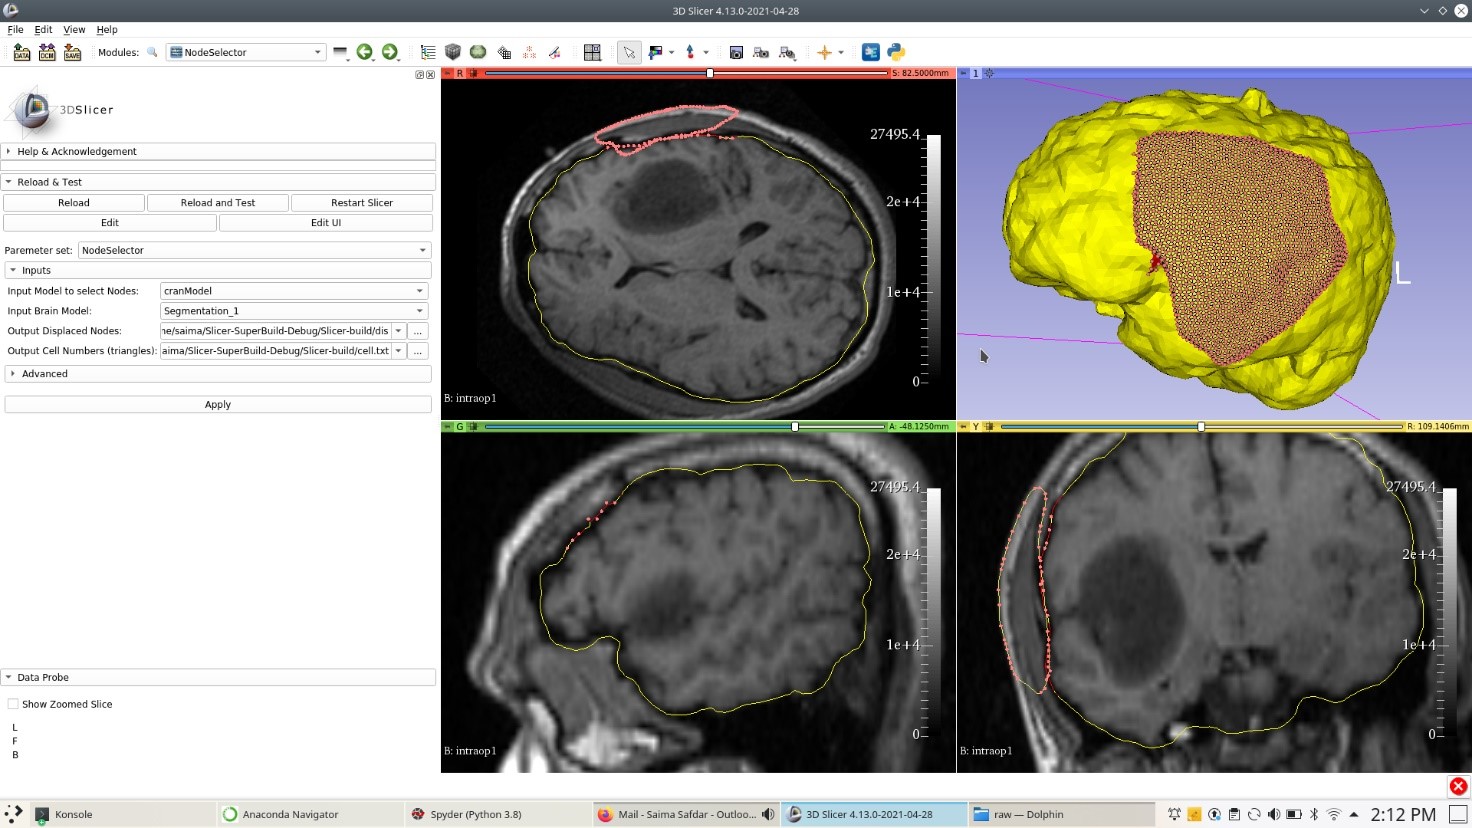Open the Output Cell Numbers path dropdown arrow
Viewport: 1472px width, 828px height.
398,351
